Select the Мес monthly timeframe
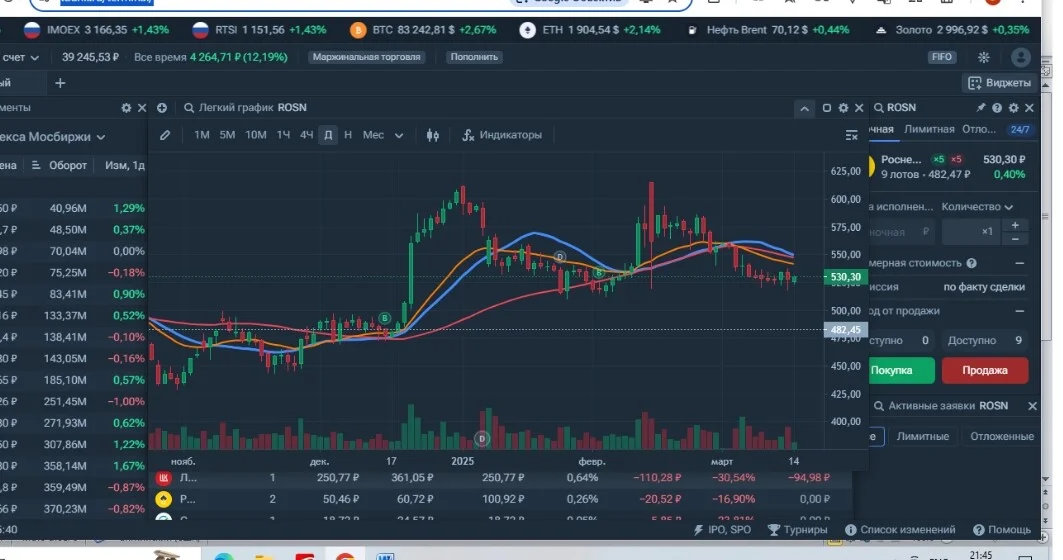This screenshot has width=1063, height=560. 373,135
